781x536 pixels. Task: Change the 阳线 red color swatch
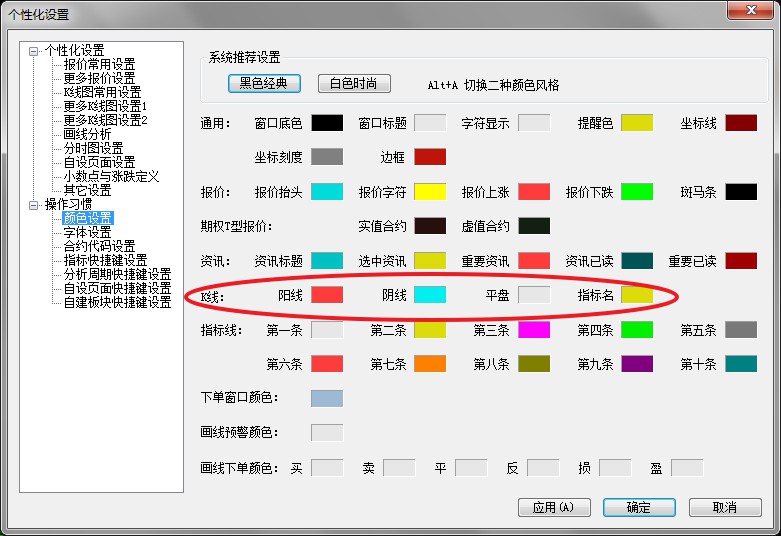327,295
